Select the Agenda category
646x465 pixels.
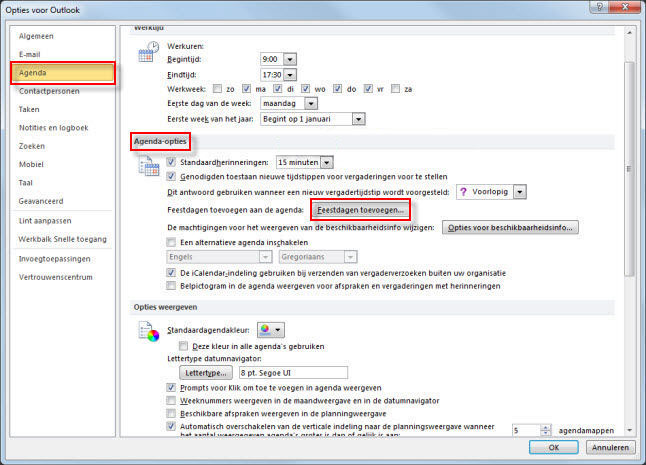[x=63, y=73]
